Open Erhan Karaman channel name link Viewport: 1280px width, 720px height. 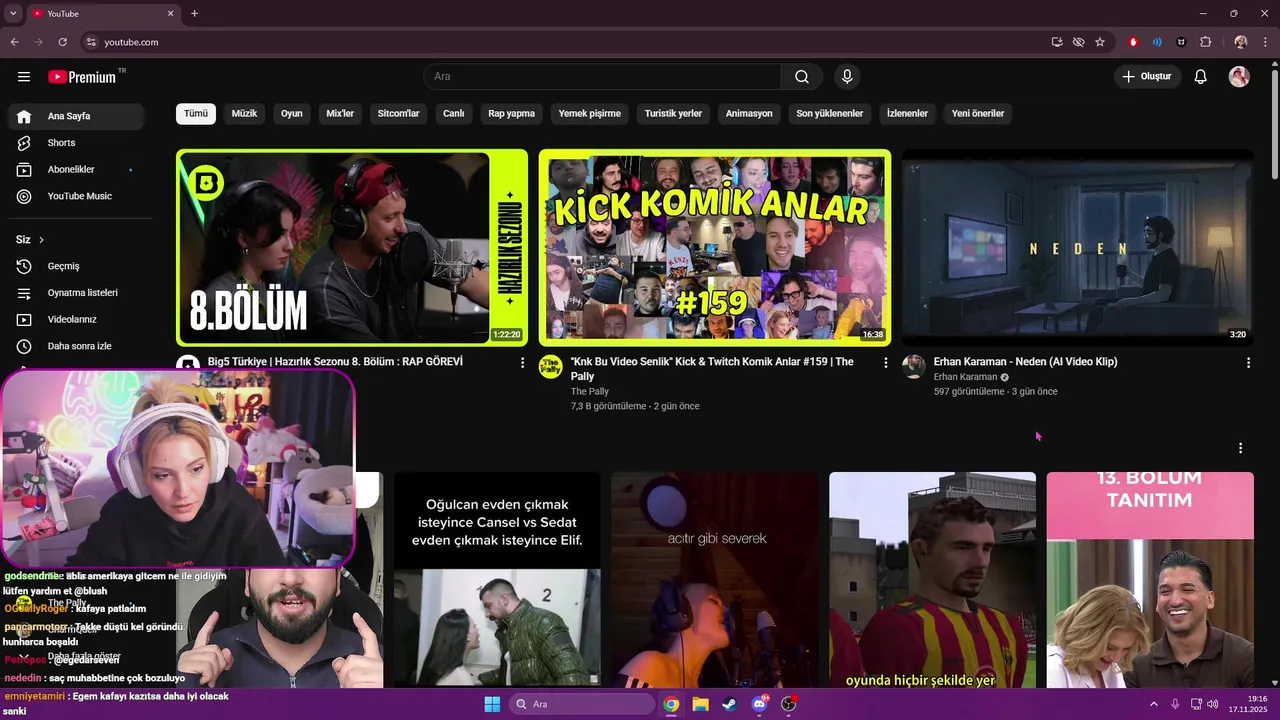click(965, 377)
